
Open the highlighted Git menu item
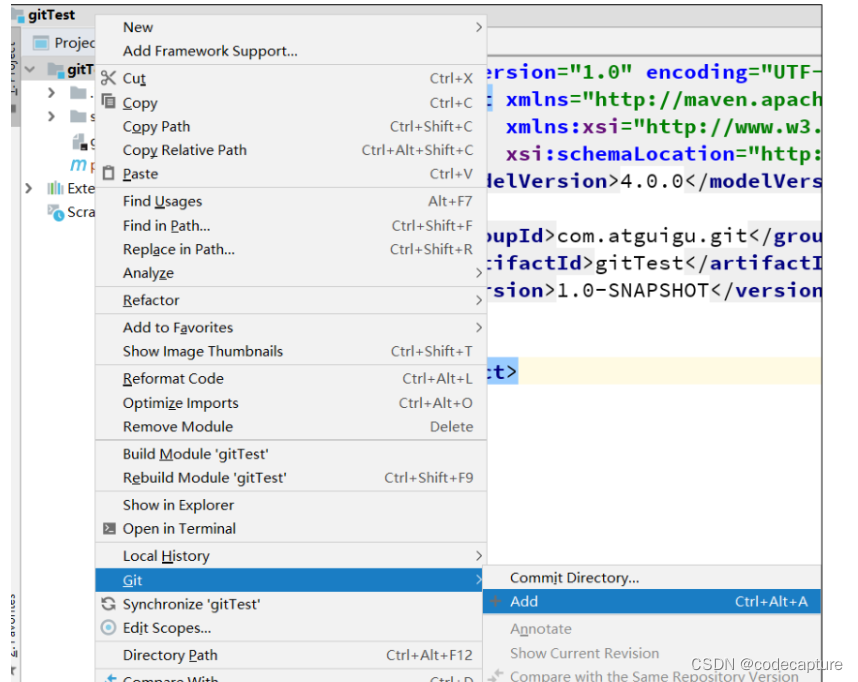289,580
